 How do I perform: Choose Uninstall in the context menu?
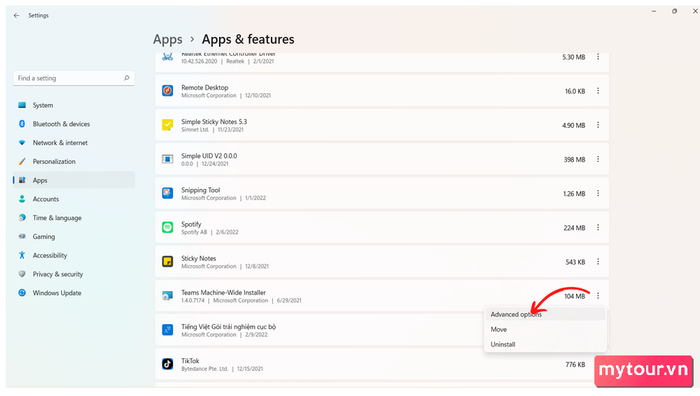(x=545, y=344)
